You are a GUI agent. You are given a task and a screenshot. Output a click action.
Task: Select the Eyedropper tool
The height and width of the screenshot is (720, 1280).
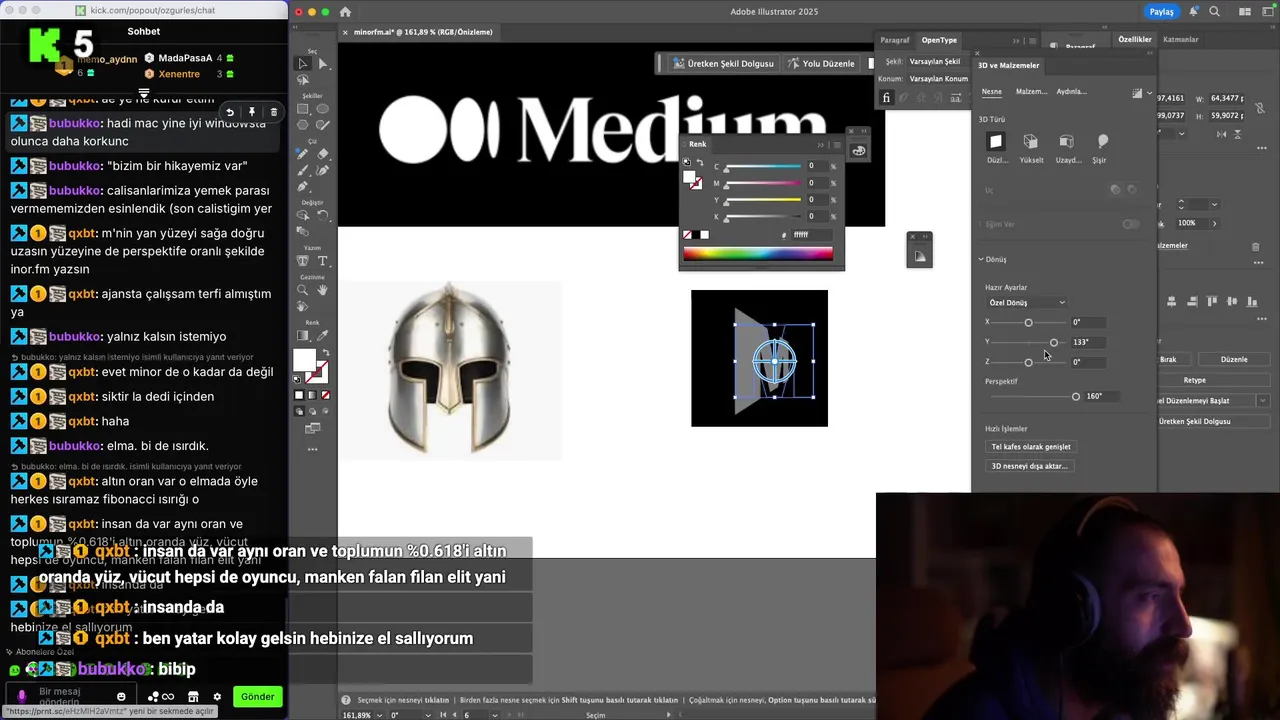[x=322, y=336]
